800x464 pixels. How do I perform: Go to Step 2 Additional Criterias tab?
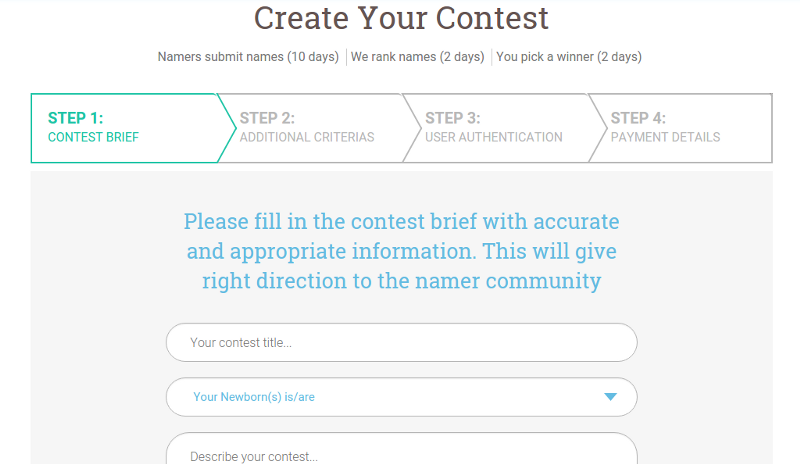(311, 128)
